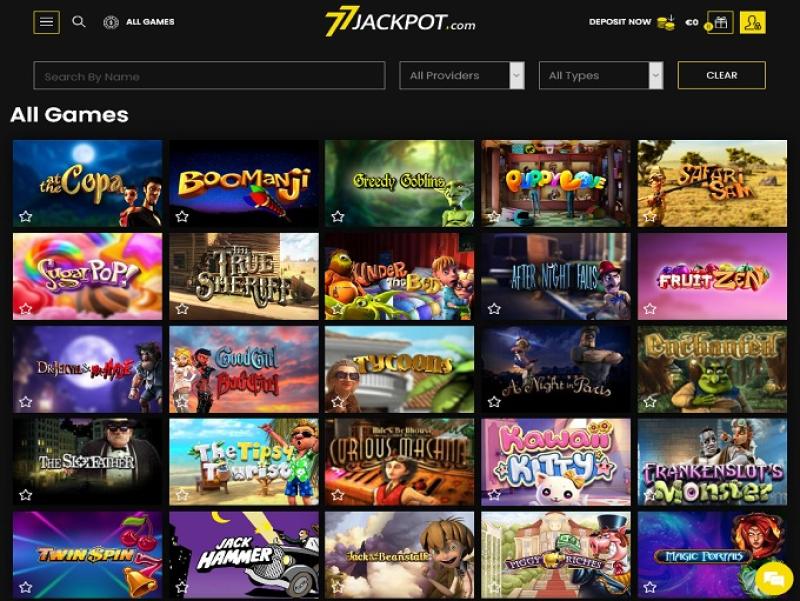Open the Kawaii Kitty game thumbnail
The height and width of the screenshot is (601, 800).
tap(556, 462)
